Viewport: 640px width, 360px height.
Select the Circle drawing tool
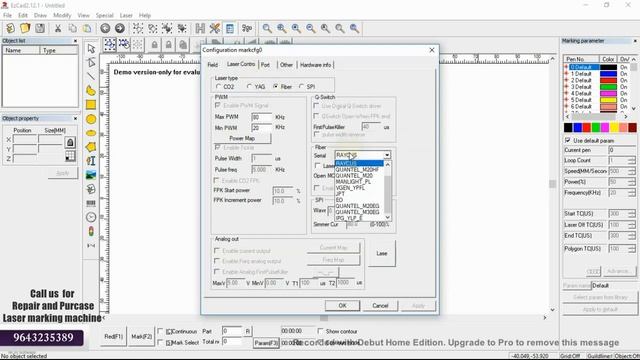91,119
